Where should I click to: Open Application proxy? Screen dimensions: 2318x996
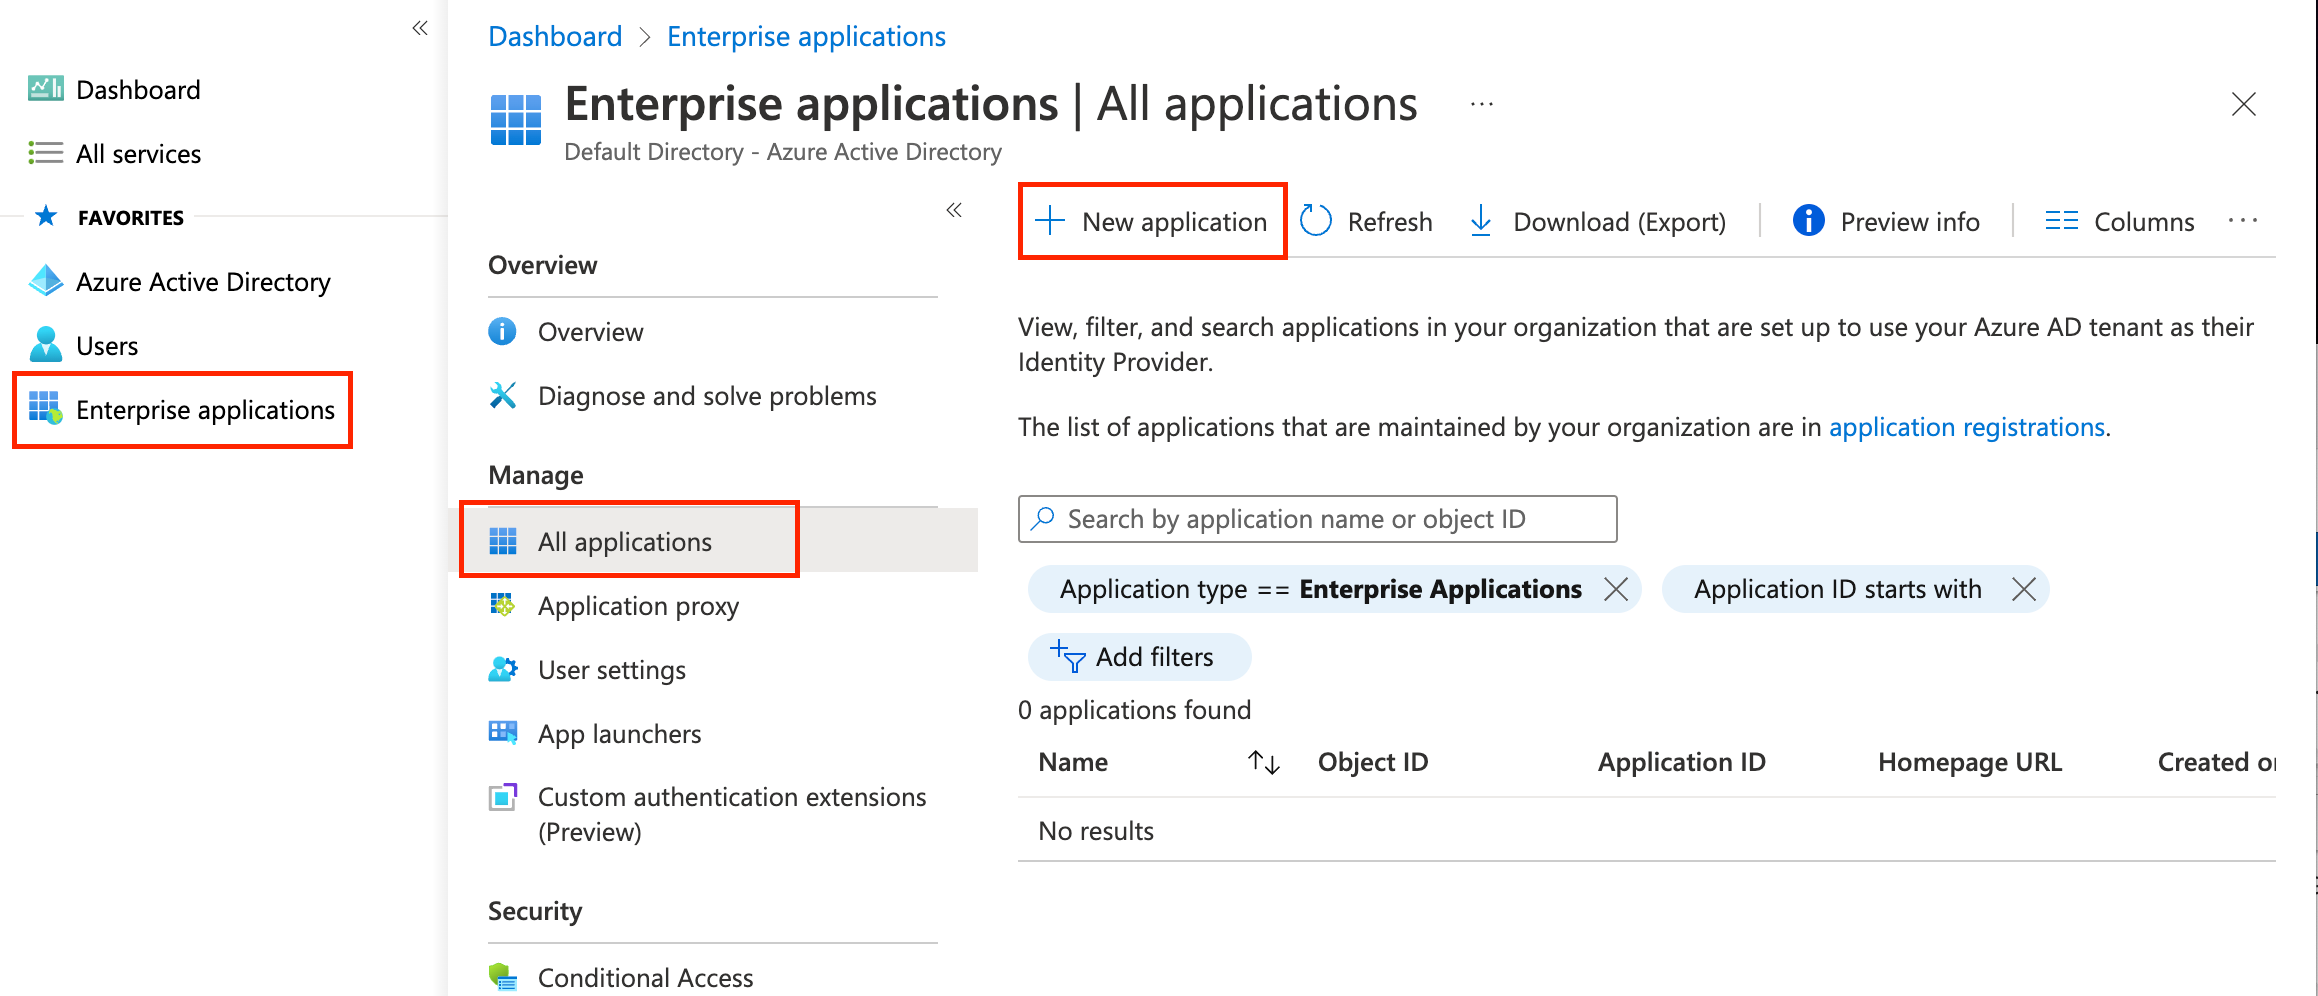(x=638, y=606)
